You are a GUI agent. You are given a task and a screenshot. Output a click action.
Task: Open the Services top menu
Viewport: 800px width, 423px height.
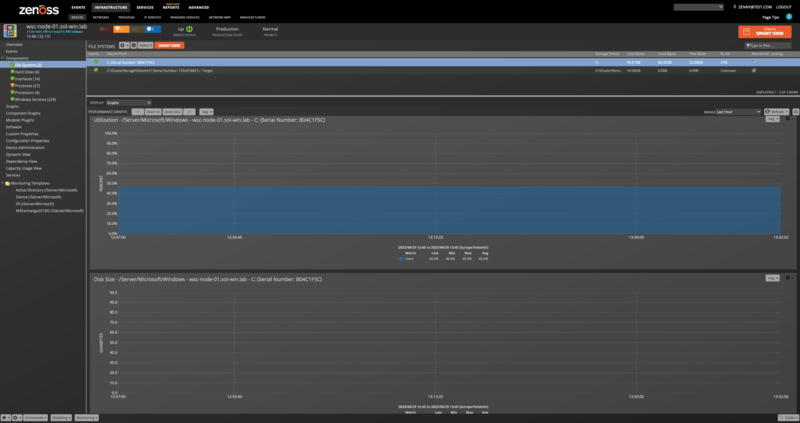tap(145, 8)
